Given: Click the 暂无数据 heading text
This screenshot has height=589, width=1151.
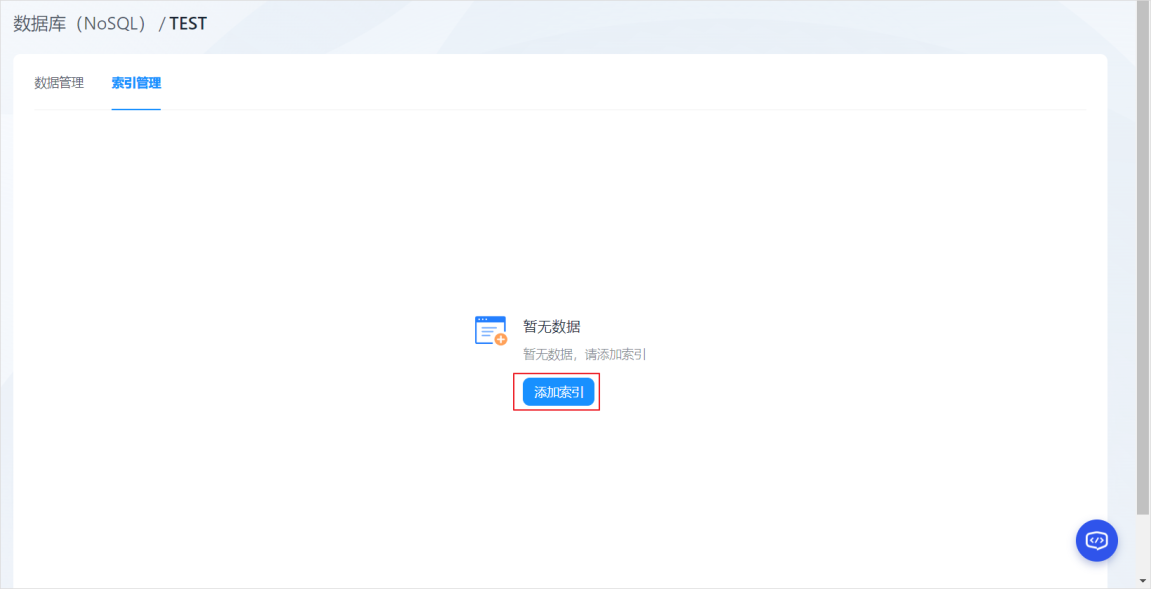Looking at the screenshot, I should (551, 327).
